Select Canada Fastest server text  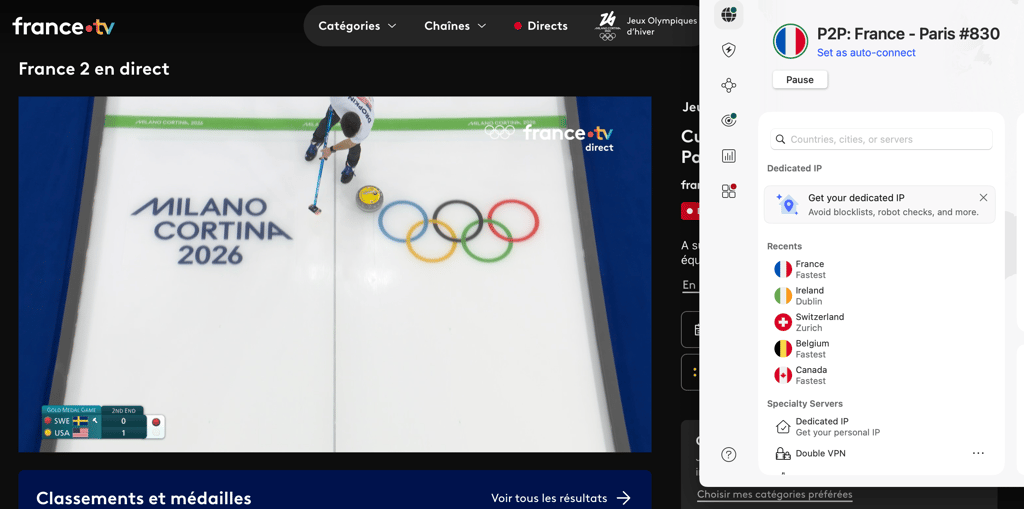[811, 375]
